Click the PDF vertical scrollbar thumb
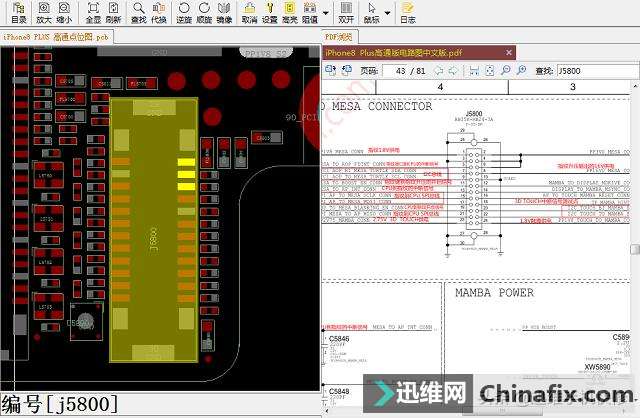Screen dimensions: 640x418 click(635, 249)
